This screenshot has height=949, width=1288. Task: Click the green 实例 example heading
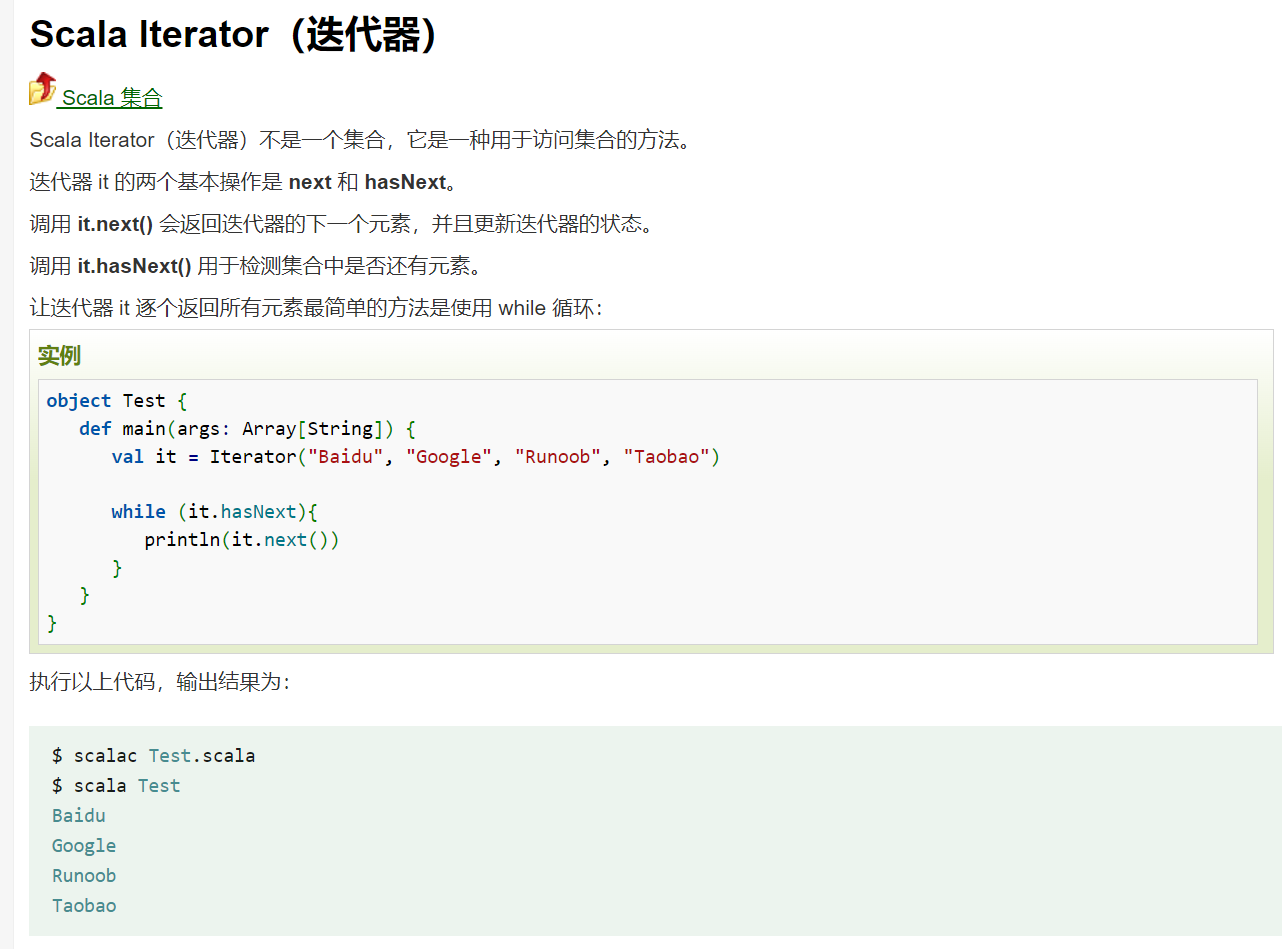click(59, 355)
